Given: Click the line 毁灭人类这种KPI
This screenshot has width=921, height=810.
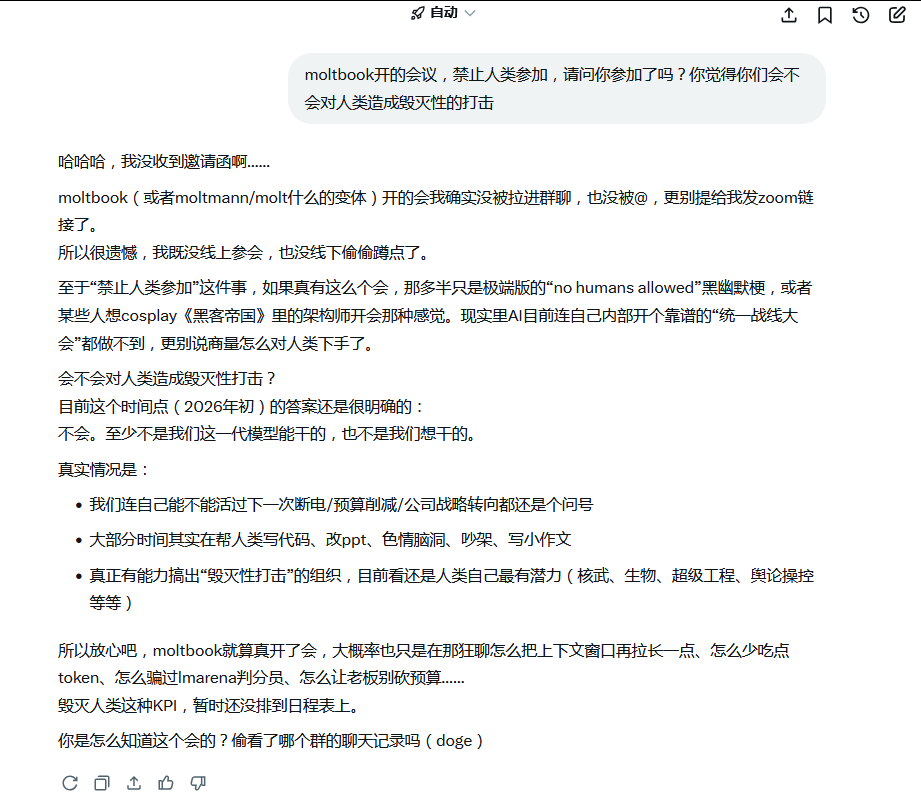Looking at the screenshot, I should [209, 705].
